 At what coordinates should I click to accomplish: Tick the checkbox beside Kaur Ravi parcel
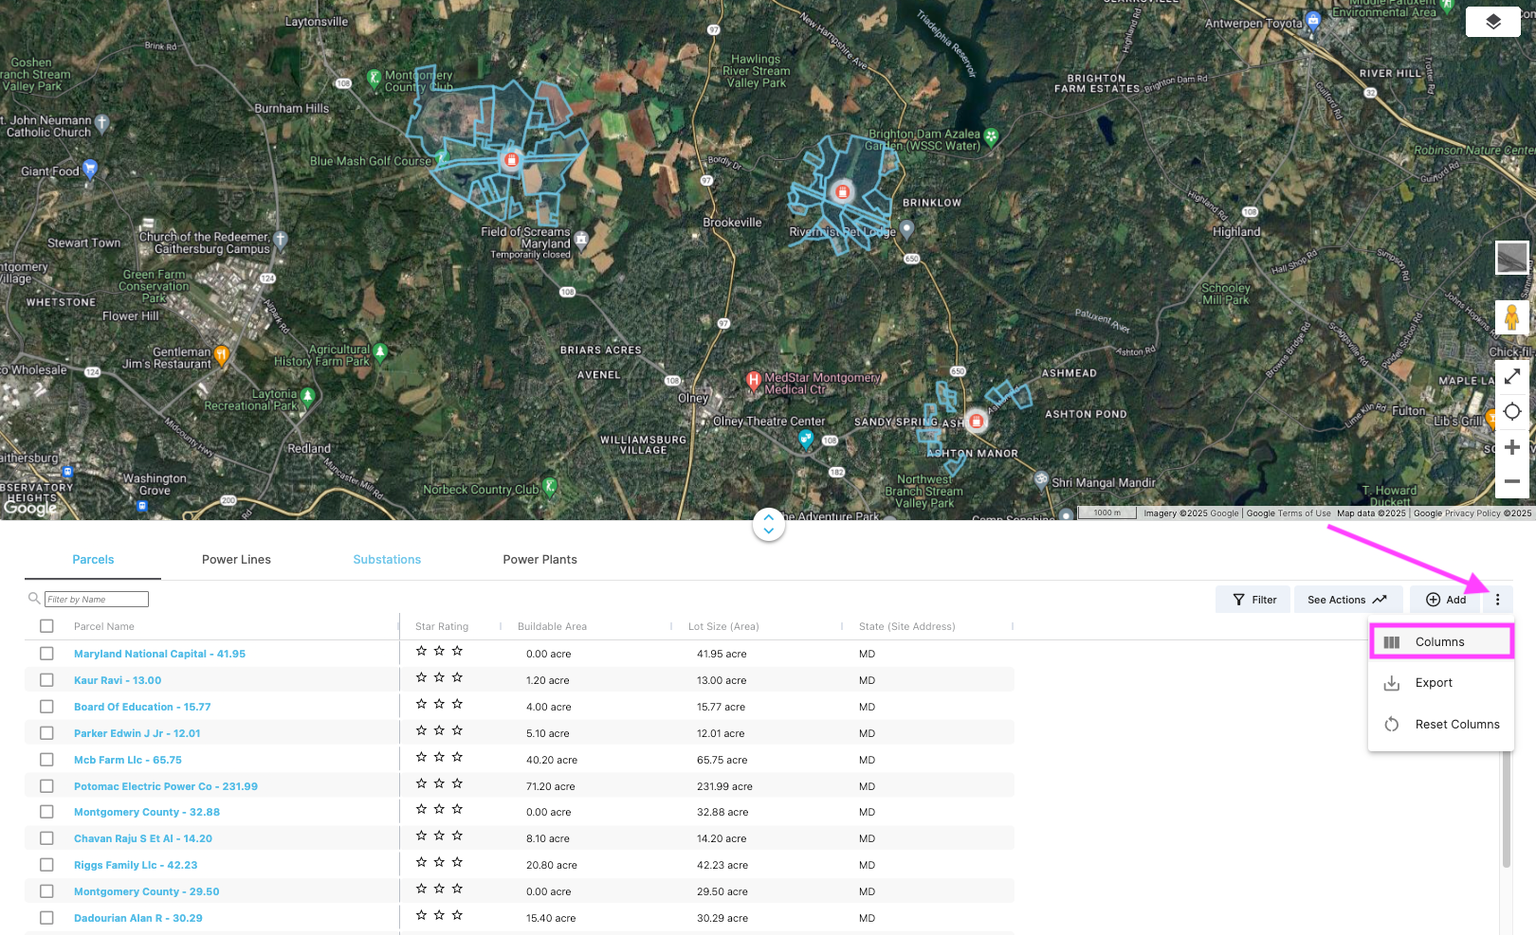tap(46, 679)
